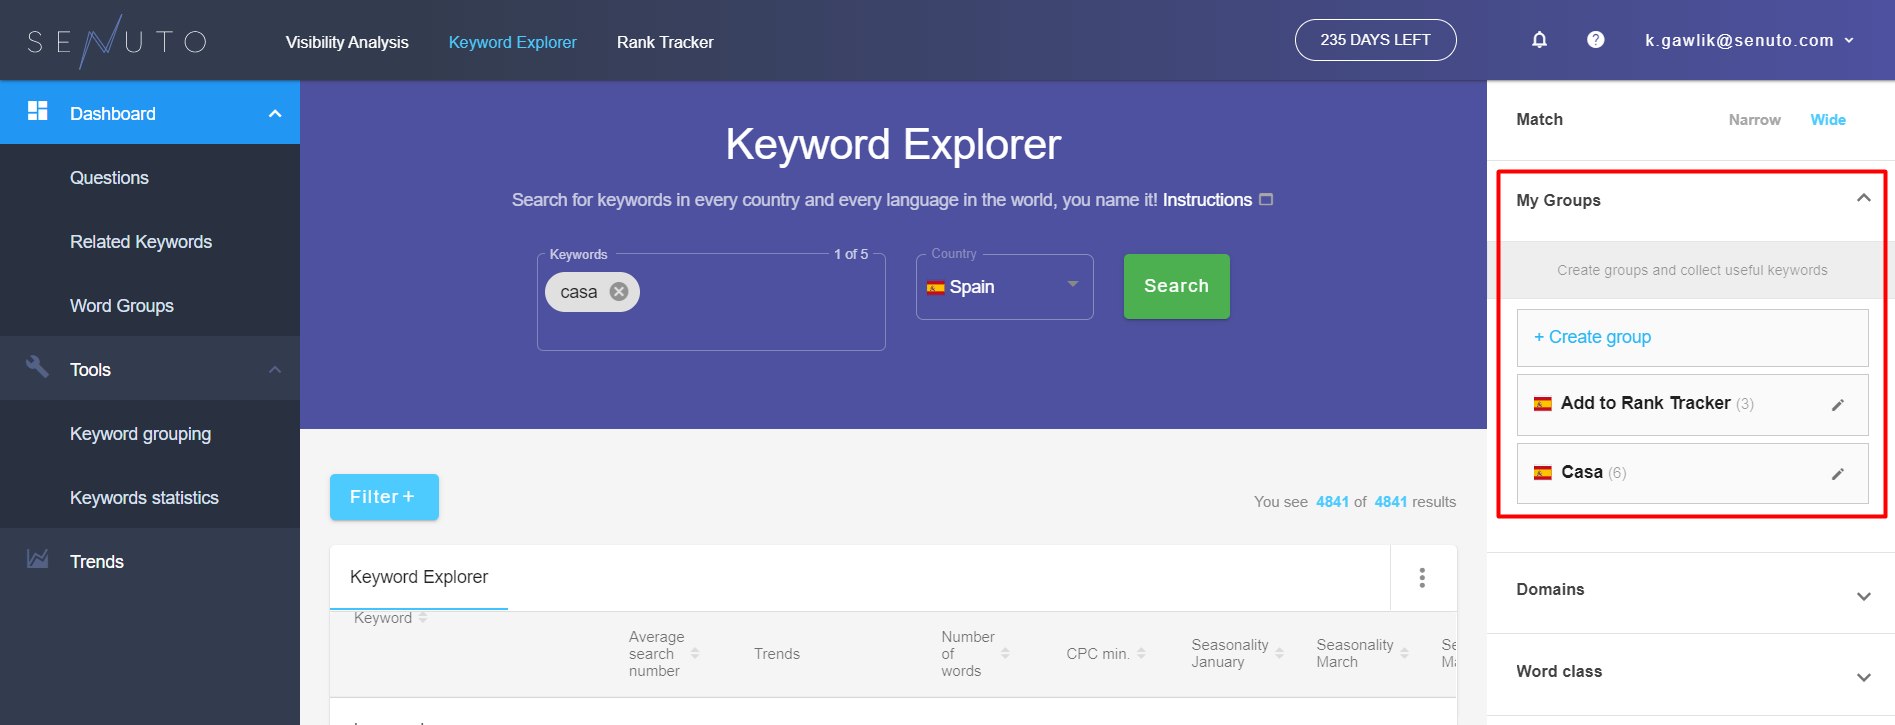Screen dimensions: 1895x725
Task: Expand the Domains panel
Action: tap(1863, 596)
